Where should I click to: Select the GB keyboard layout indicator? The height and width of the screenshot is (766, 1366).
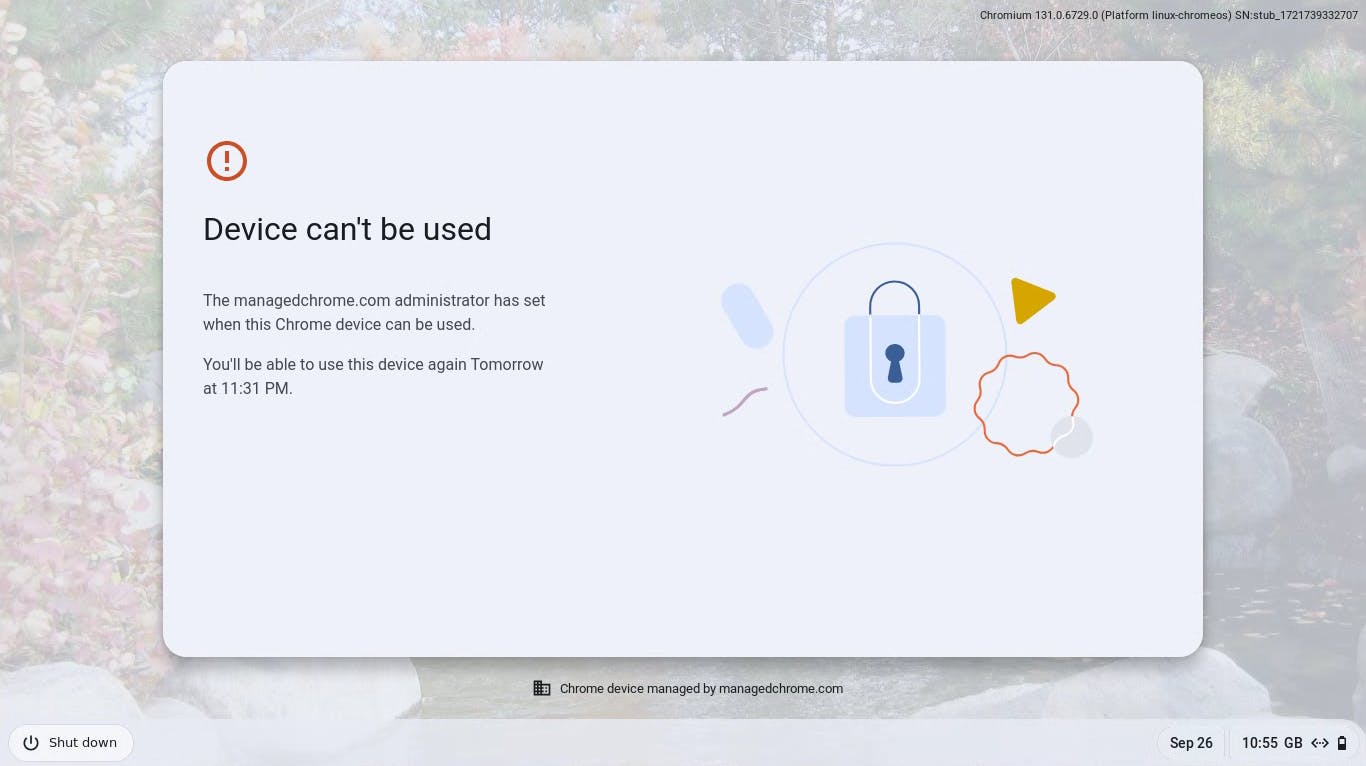click(x=1292, y=743)
